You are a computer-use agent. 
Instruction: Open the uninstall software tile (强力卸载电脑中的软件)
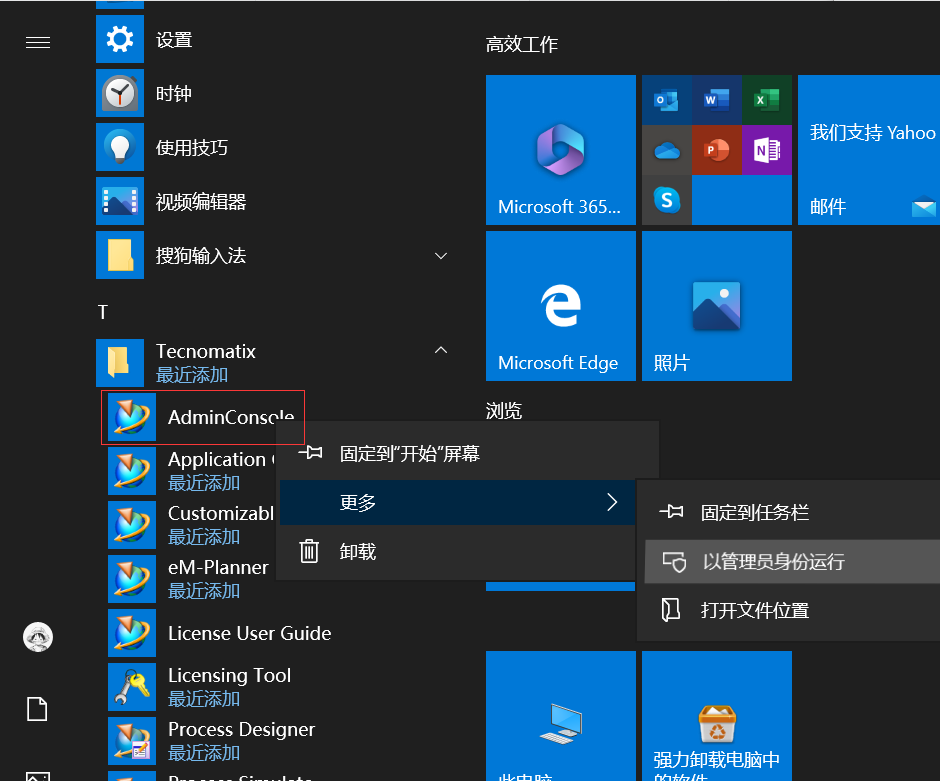[716, 716]
